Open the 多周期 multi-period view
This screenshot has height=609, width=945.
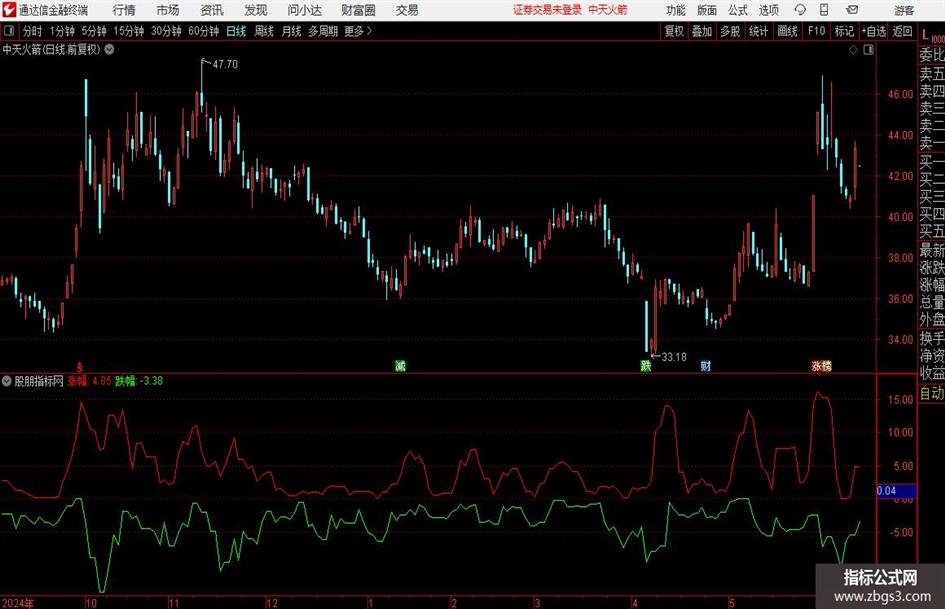[324, 31]
